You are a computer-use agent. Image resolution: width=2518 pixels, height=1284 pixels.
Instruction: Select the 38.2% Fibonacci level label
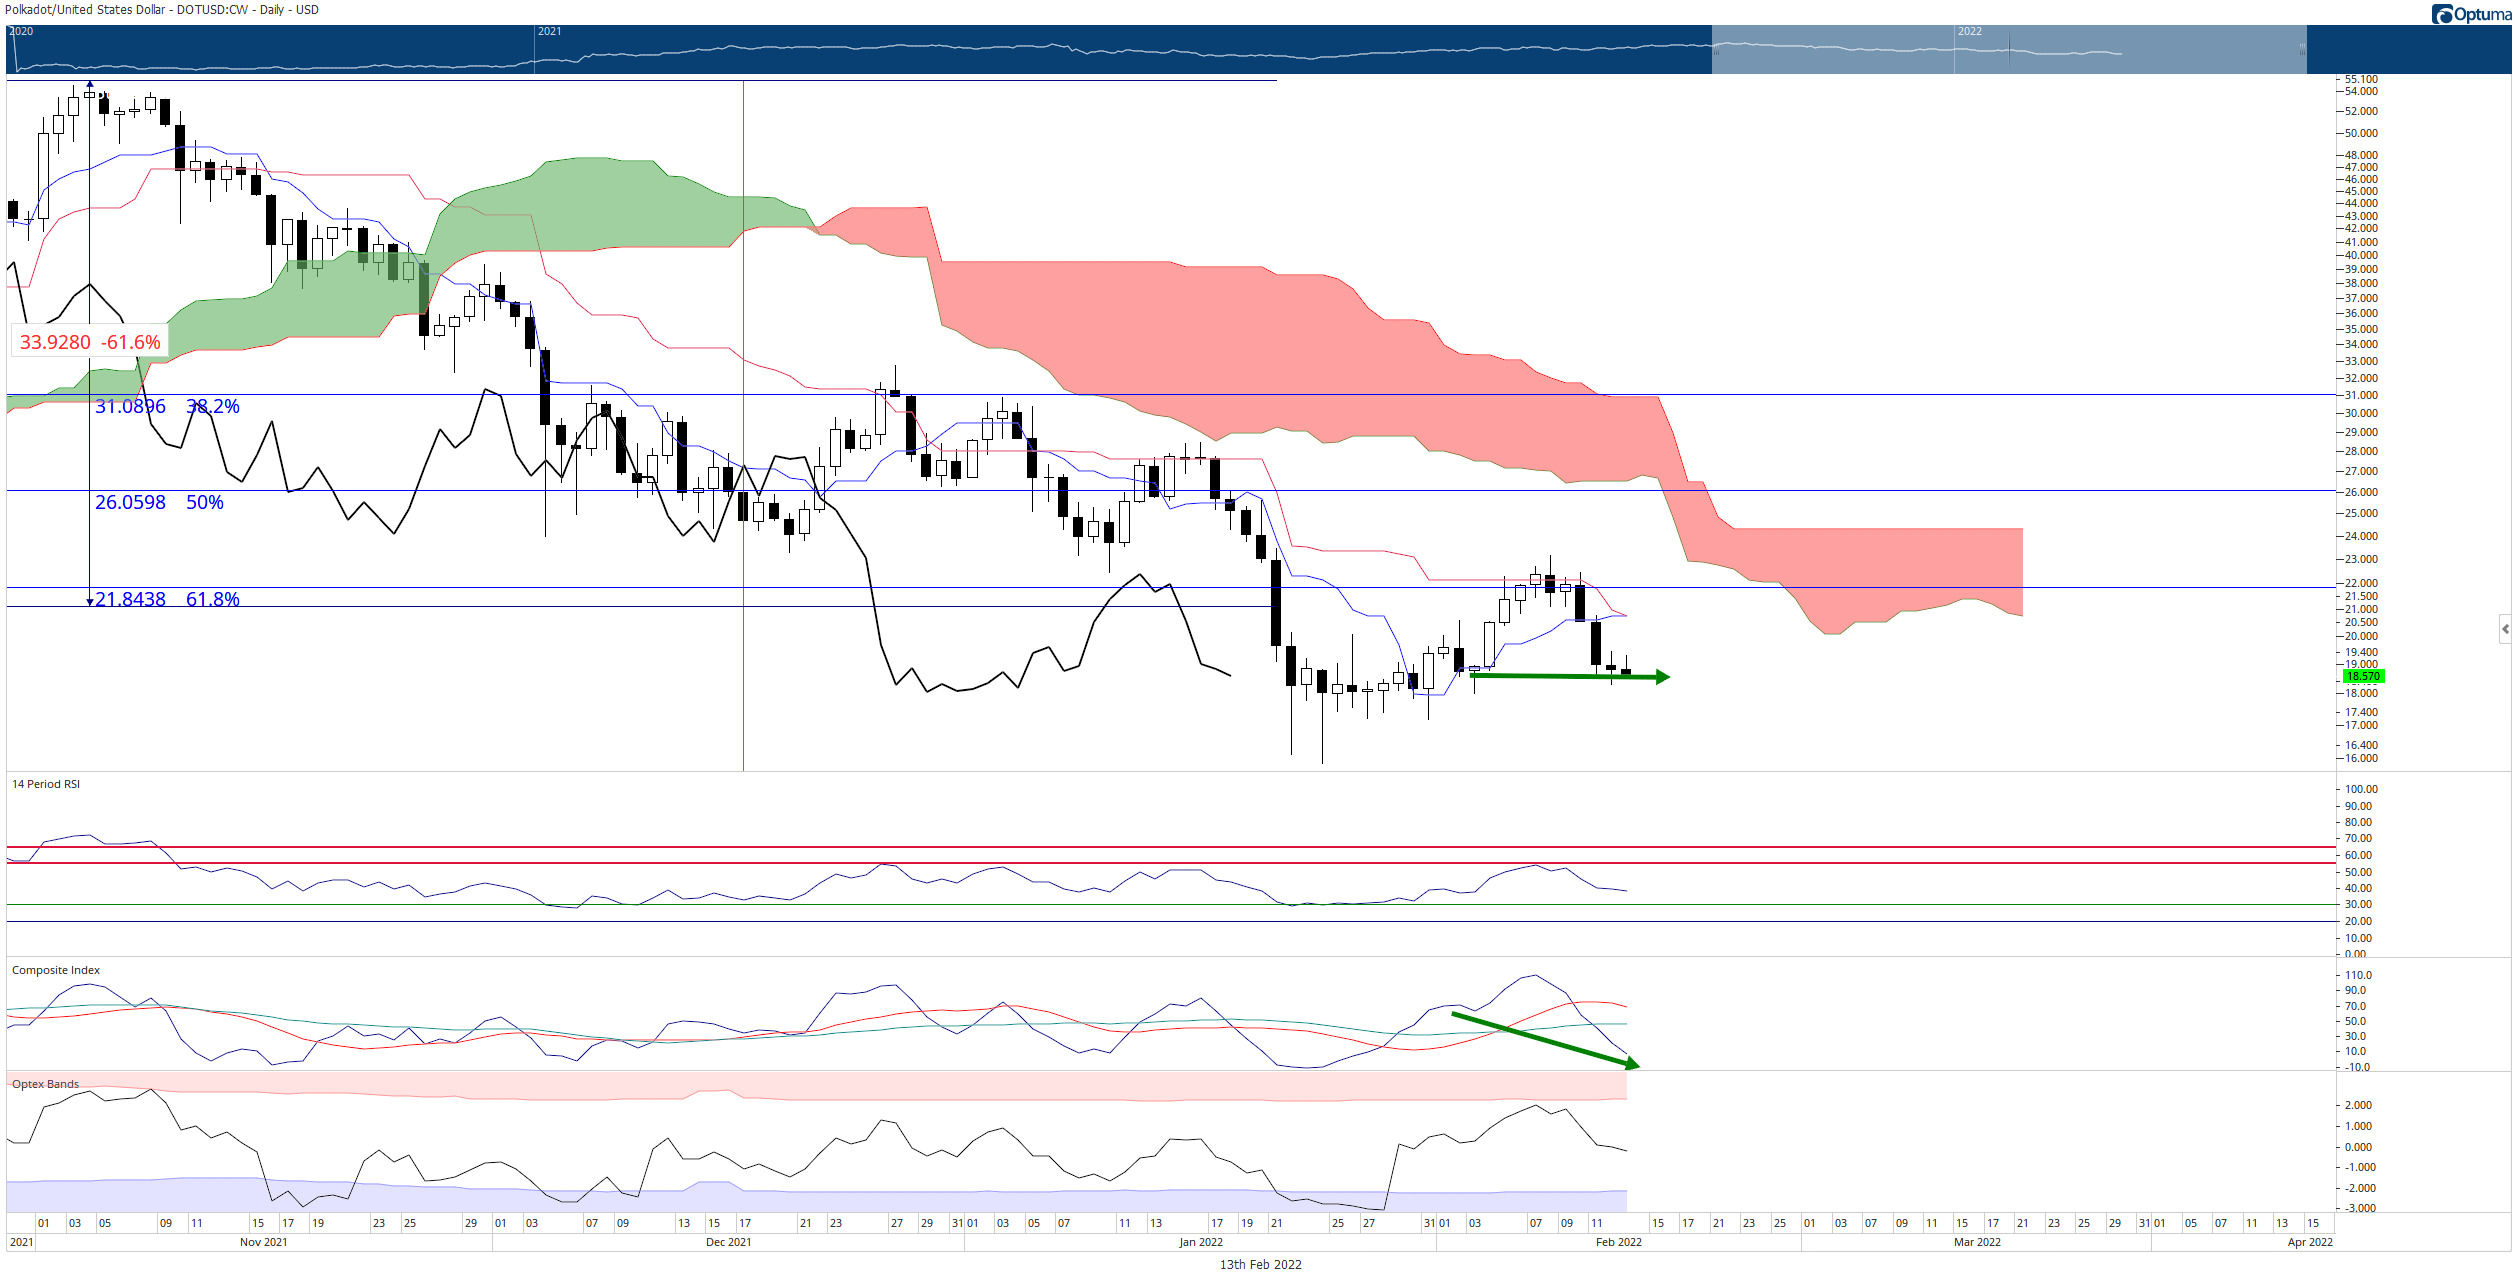coord(213,406)
